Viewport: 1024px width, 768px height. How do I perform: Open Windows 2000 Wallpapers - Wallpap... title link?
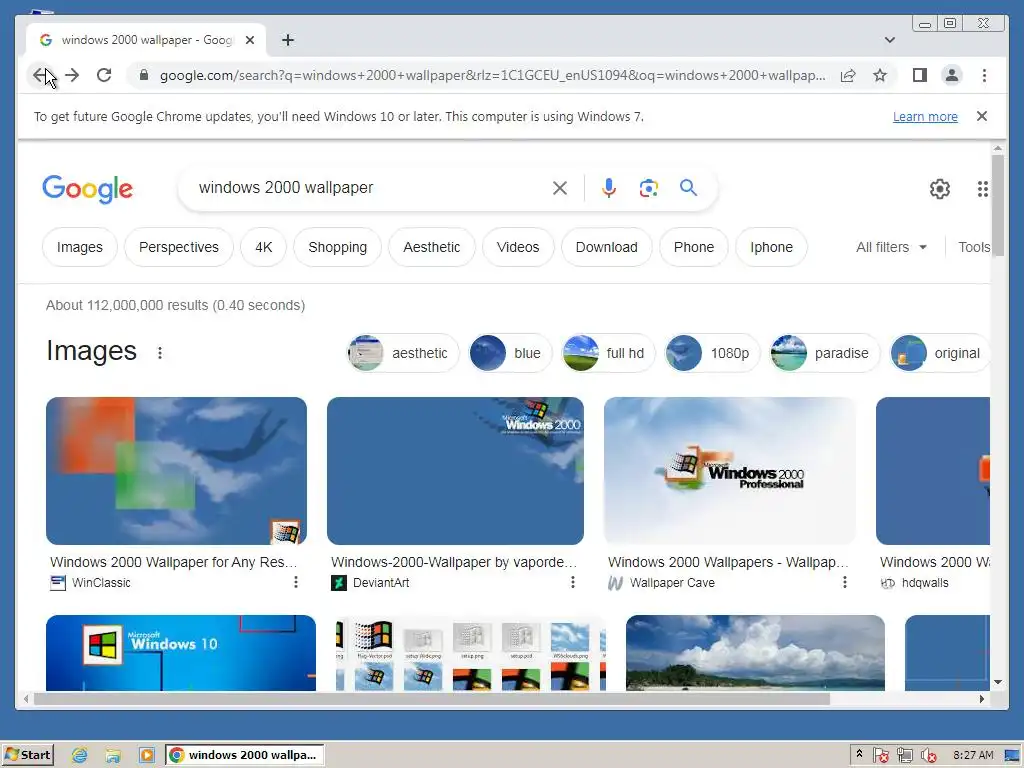(x=728, y=562)
